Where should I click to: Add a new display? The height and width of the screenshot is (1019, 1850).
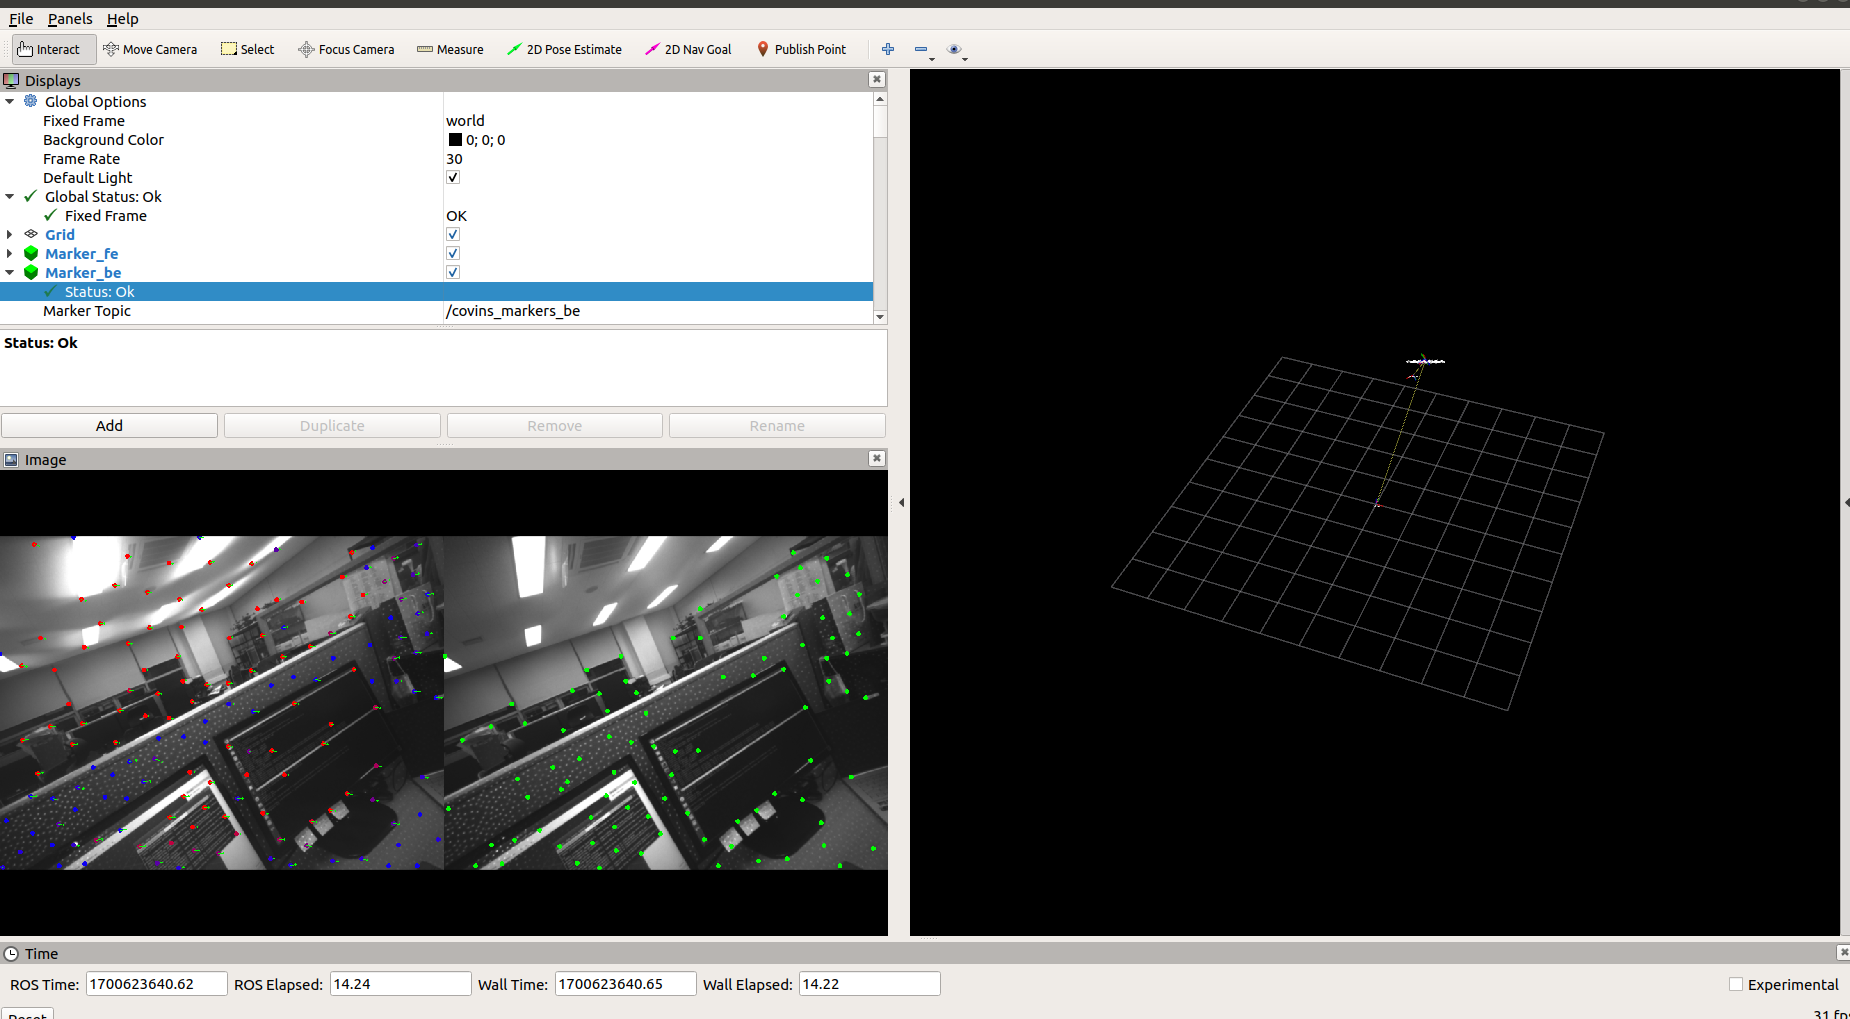point(109,425)
